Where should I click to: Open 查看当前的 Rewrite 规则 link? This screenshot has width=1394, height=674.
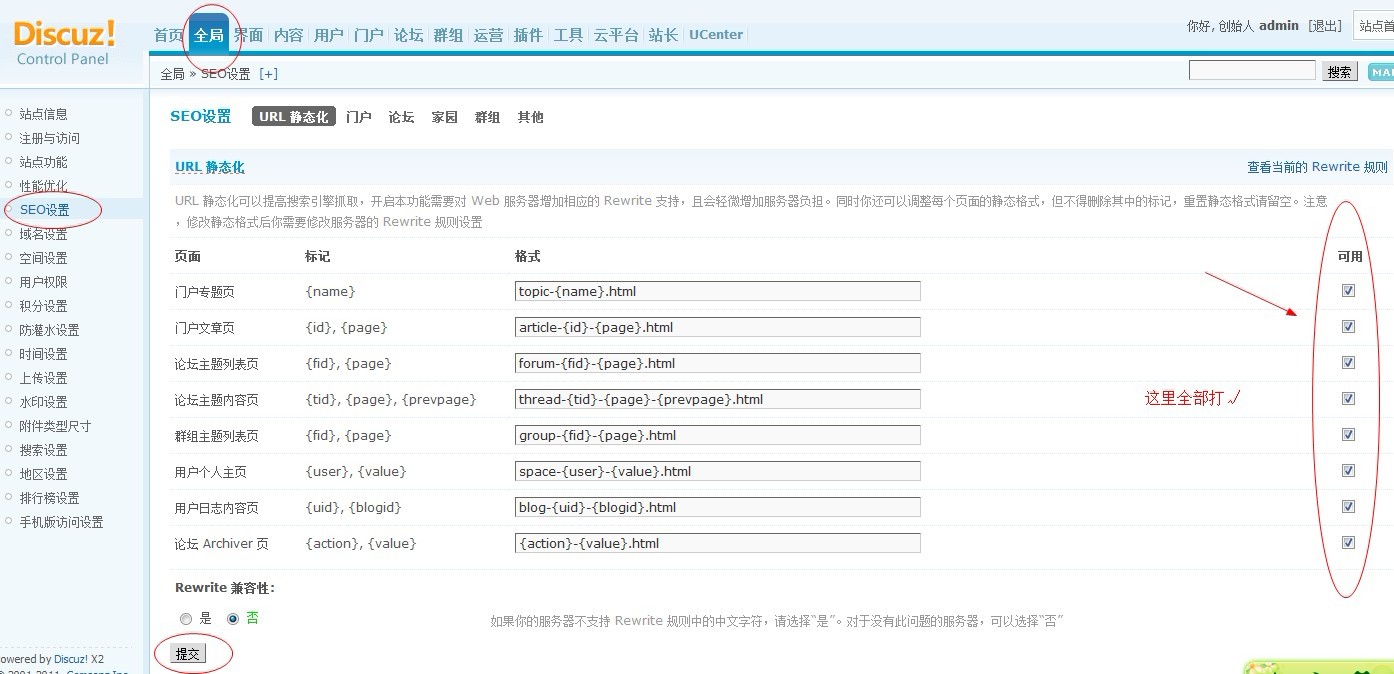pyautogui.click(x=1317, y=167)
